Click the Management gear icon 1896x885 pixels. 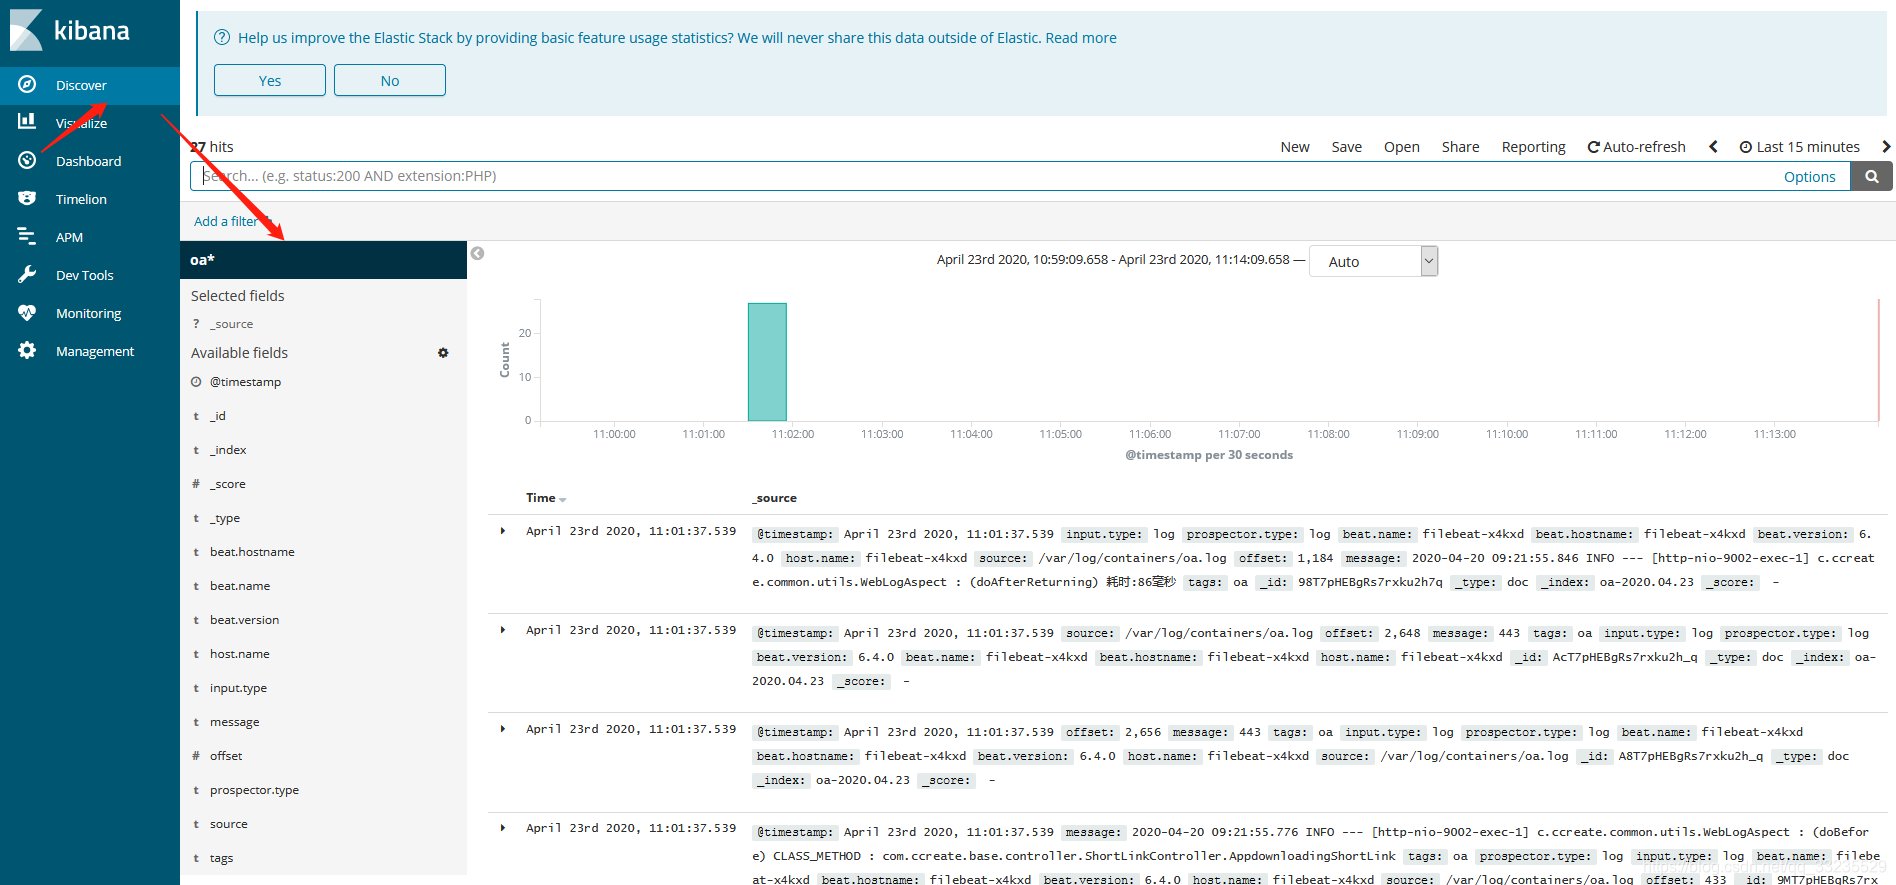tap(27, 350)
